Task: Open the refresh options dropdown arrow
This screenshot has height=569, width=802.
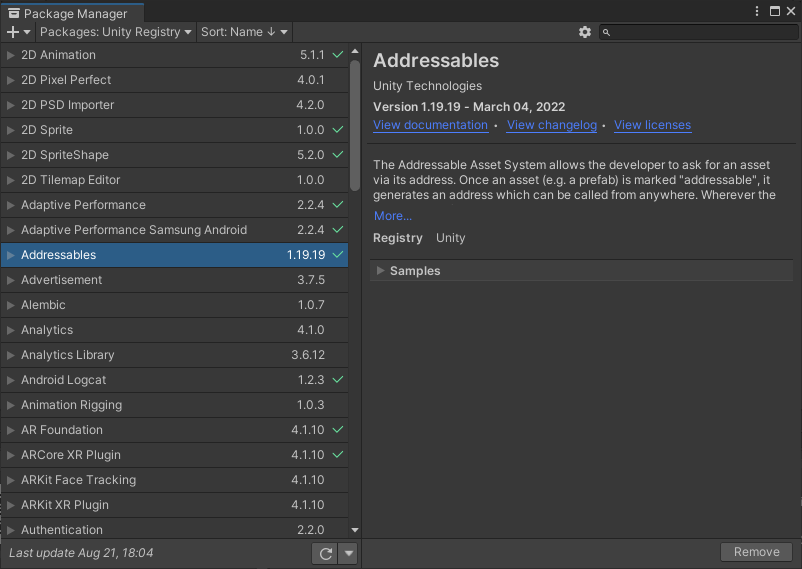Action: [348, 553]
